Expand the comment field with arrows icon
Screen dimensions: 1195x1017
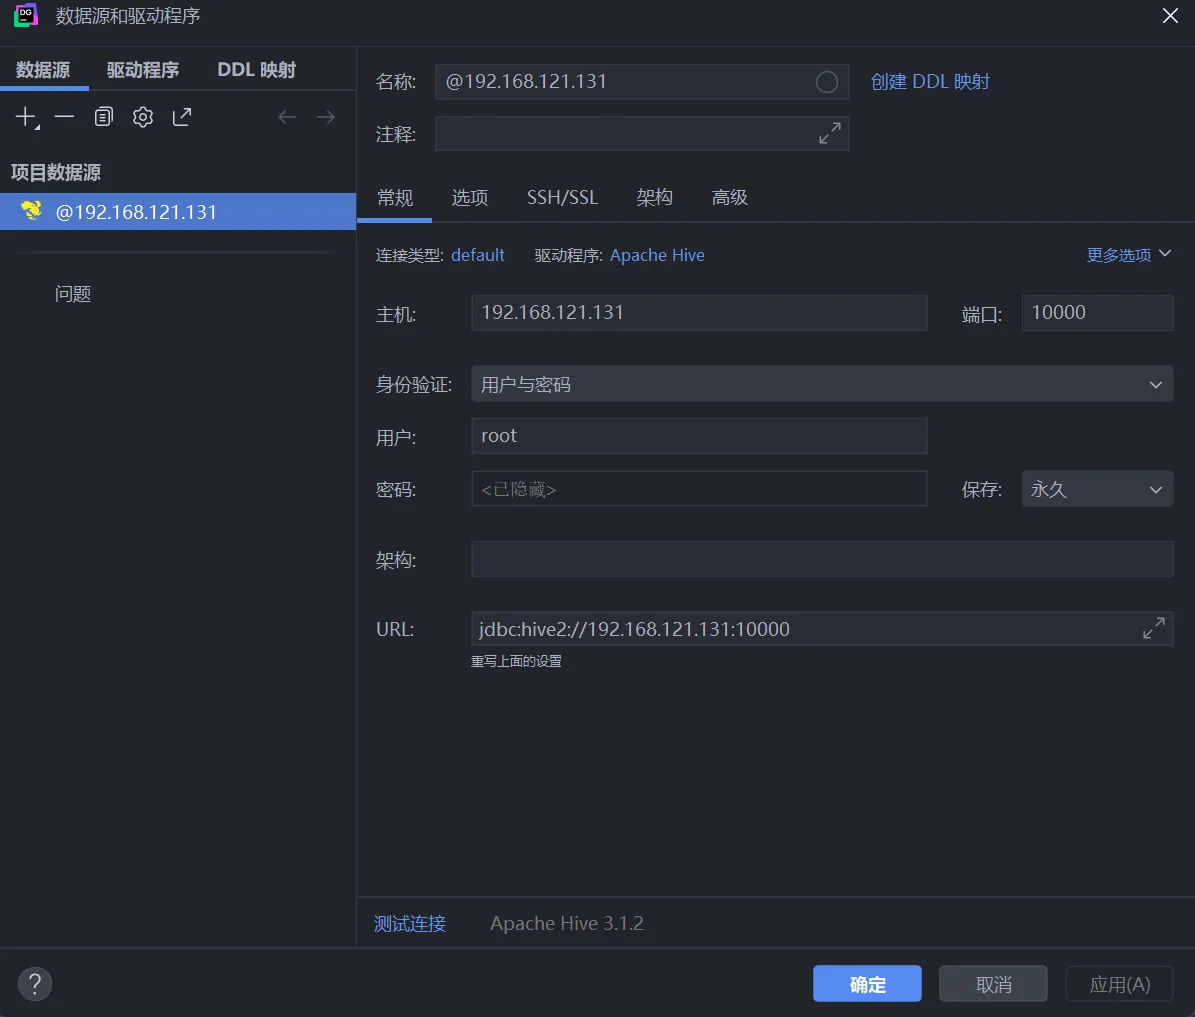(830, 133)
